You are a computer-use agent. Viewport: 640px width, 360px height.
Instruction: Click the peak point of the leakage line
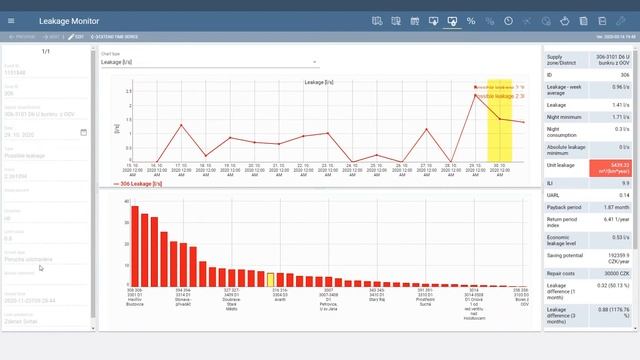(x=475, y=96)
